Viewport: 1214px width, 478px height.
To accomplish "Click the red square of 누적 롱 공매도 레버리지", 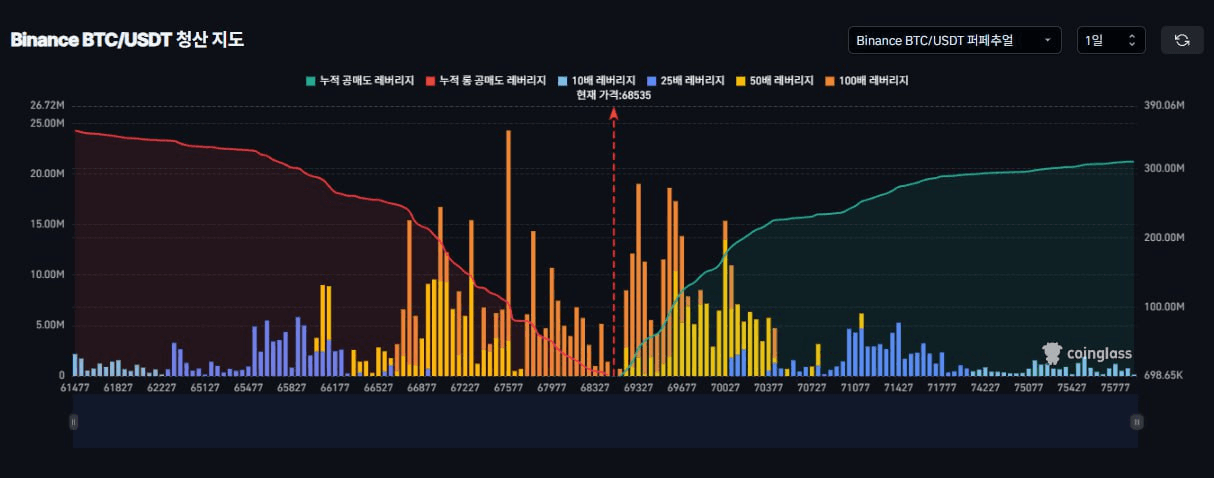I will (431, 80).
